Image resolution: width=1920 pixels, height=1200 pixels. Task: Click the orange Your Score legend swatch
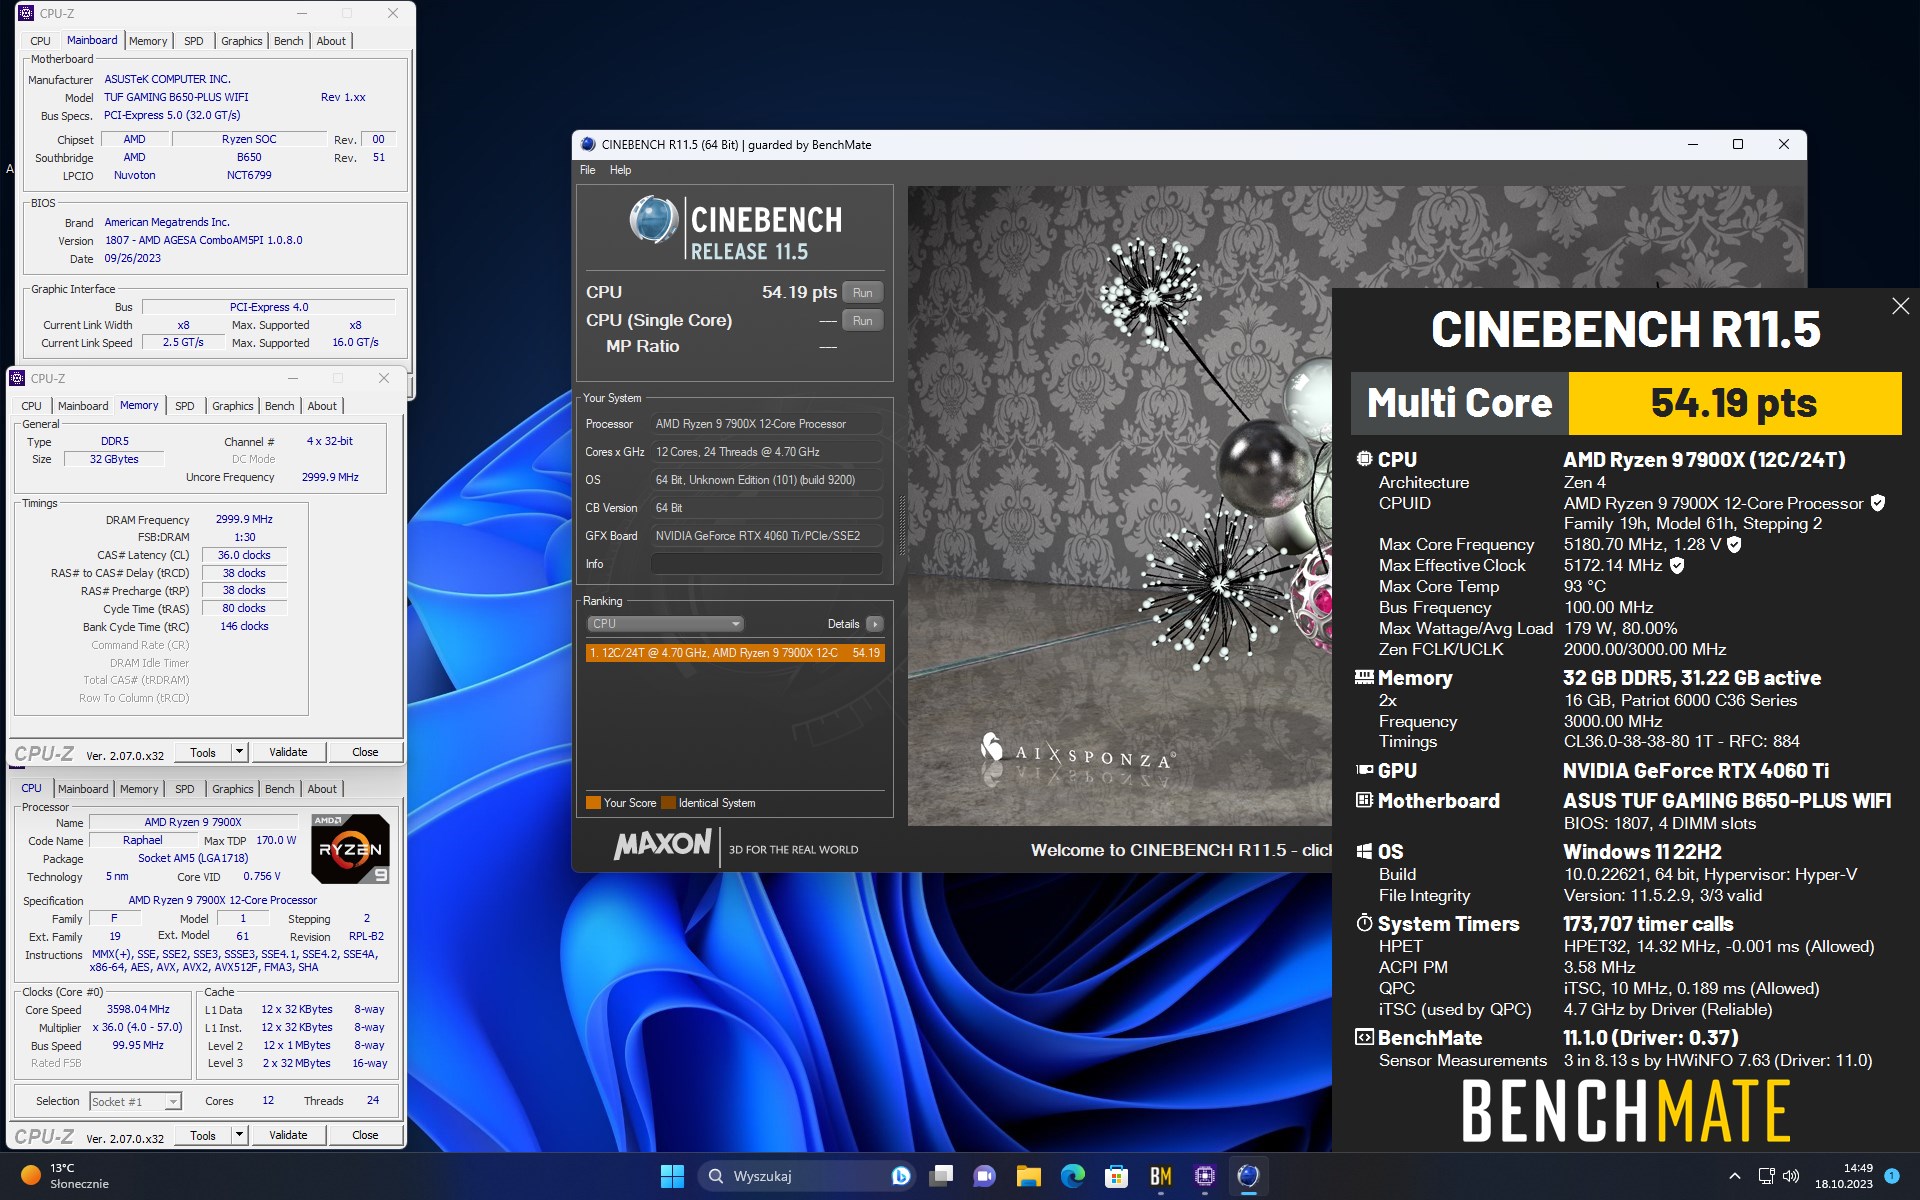point(593,803)
